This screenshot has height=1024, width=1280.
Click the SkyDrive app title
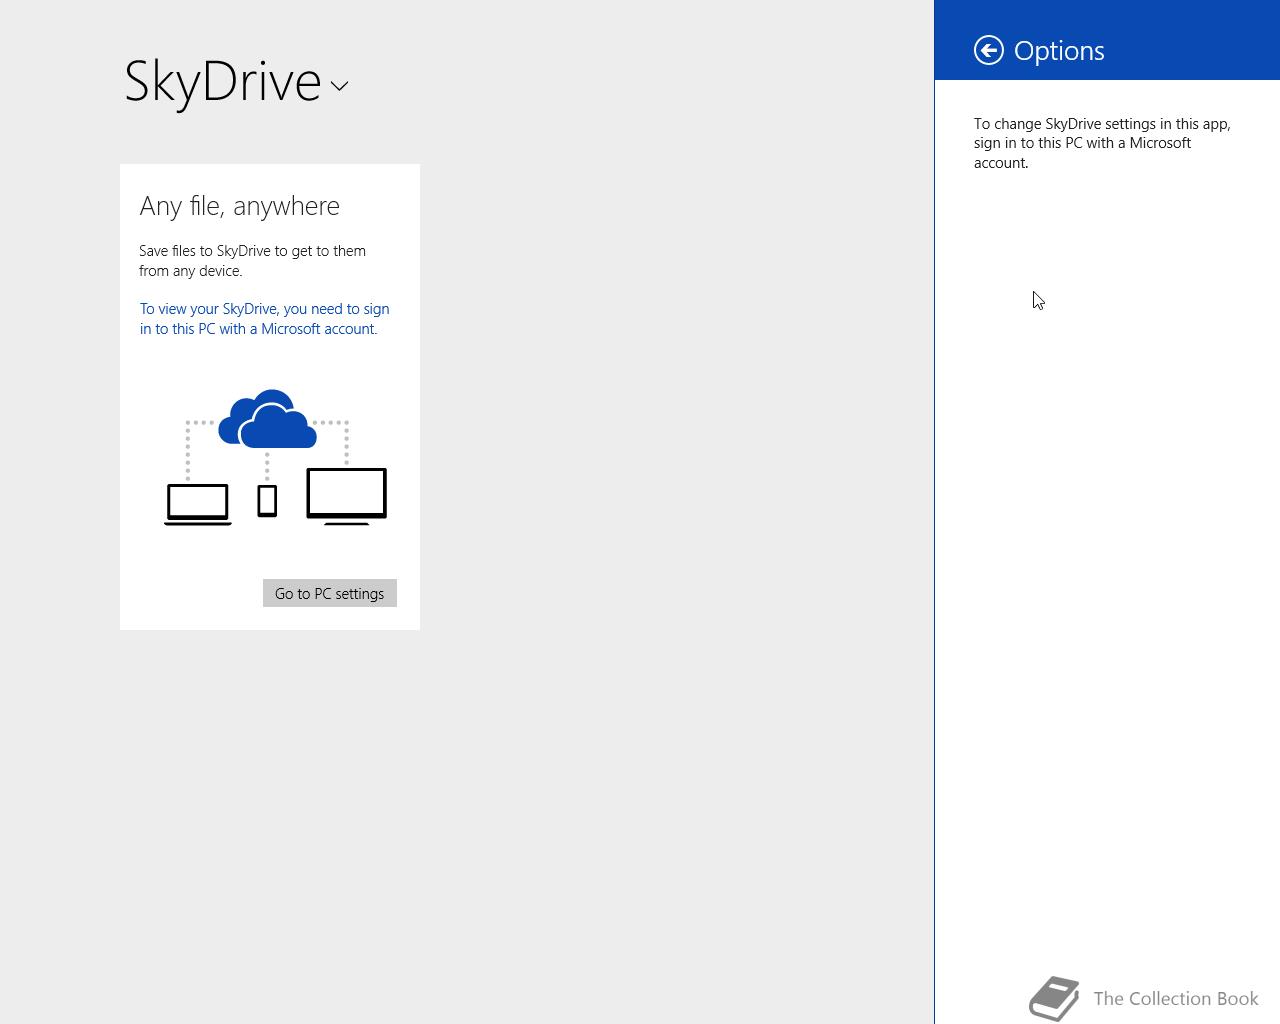pyautogui.click(x=223, y=81)
